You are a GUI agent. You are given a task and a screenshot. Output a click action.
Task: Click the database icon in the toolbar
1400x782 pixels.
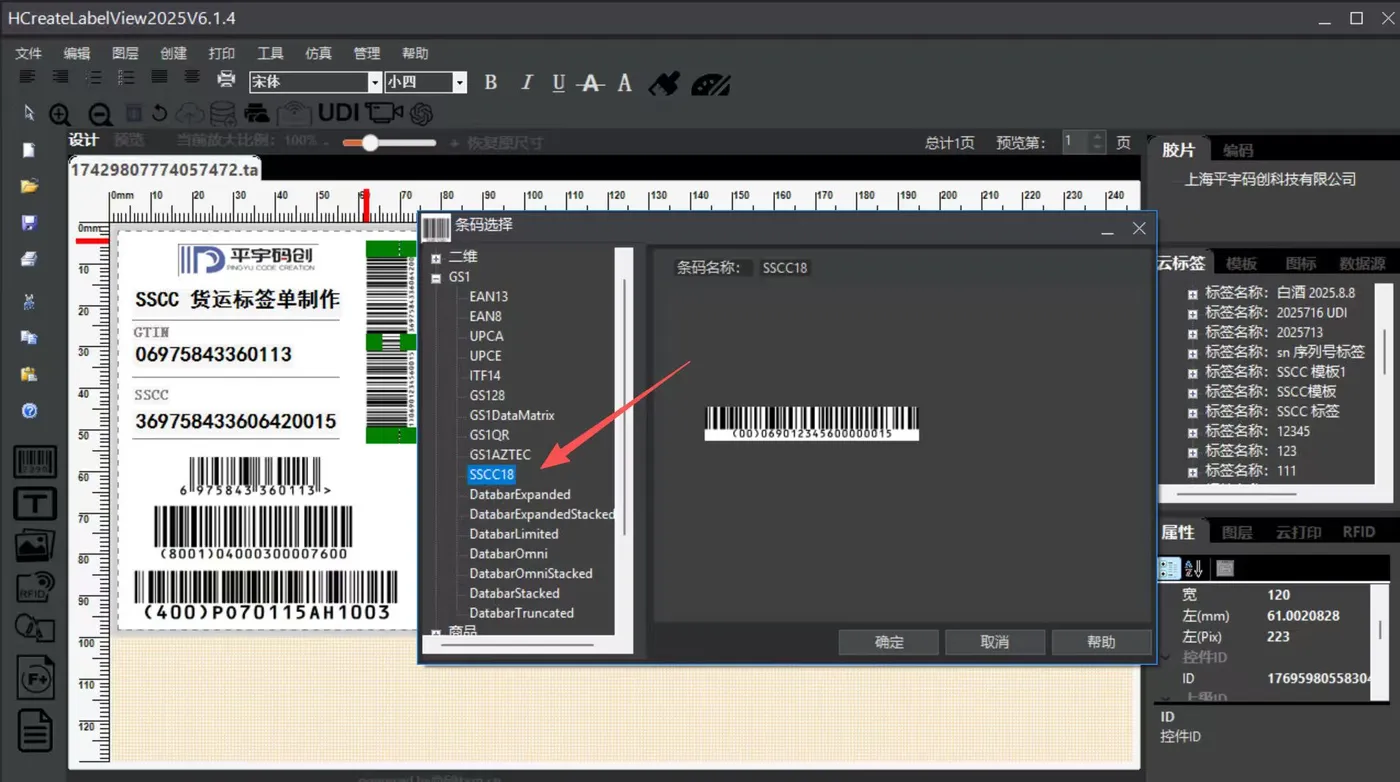[223, 113]
